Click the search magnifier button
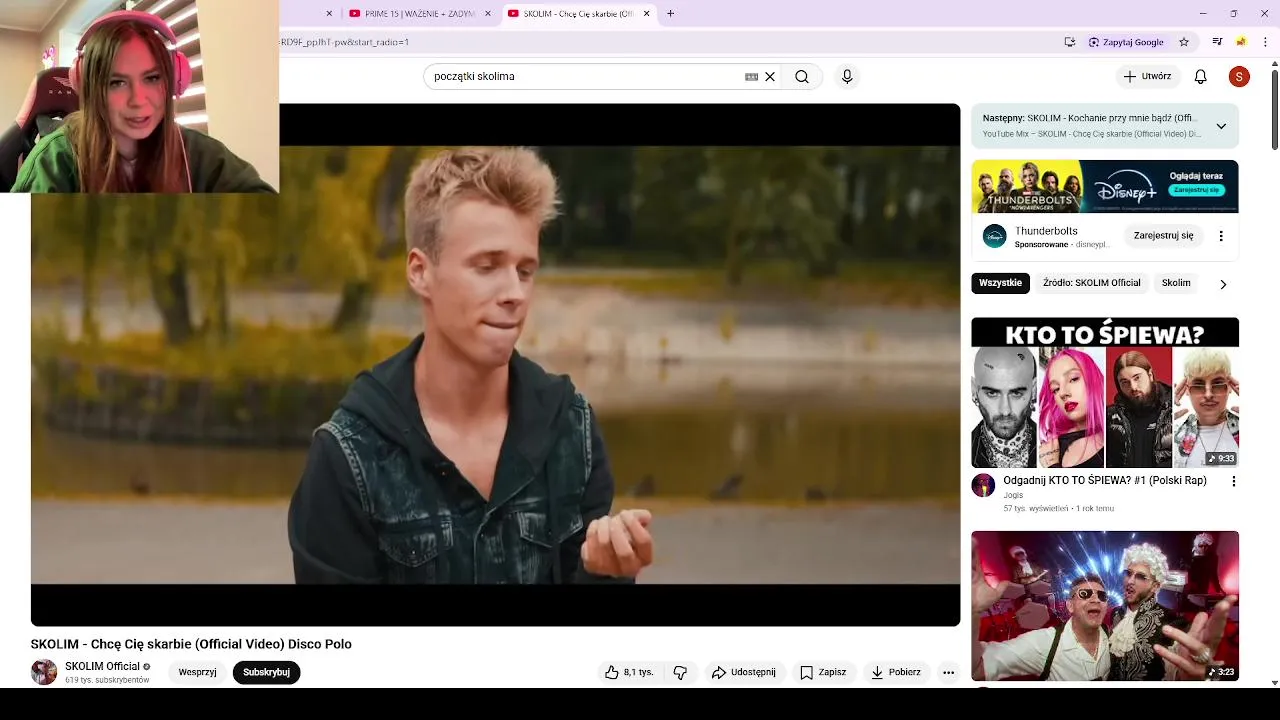The height and width of the screenshot is (720, 1280). [x=802, y=77]
